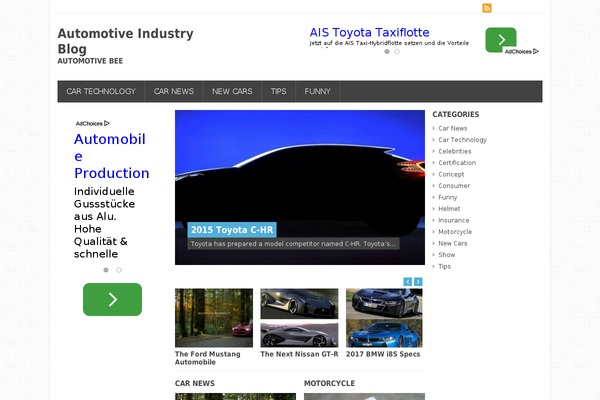Screen dimensions: 600x400
Task: Select first dot in sidebar ad
Action: [106, 270]
